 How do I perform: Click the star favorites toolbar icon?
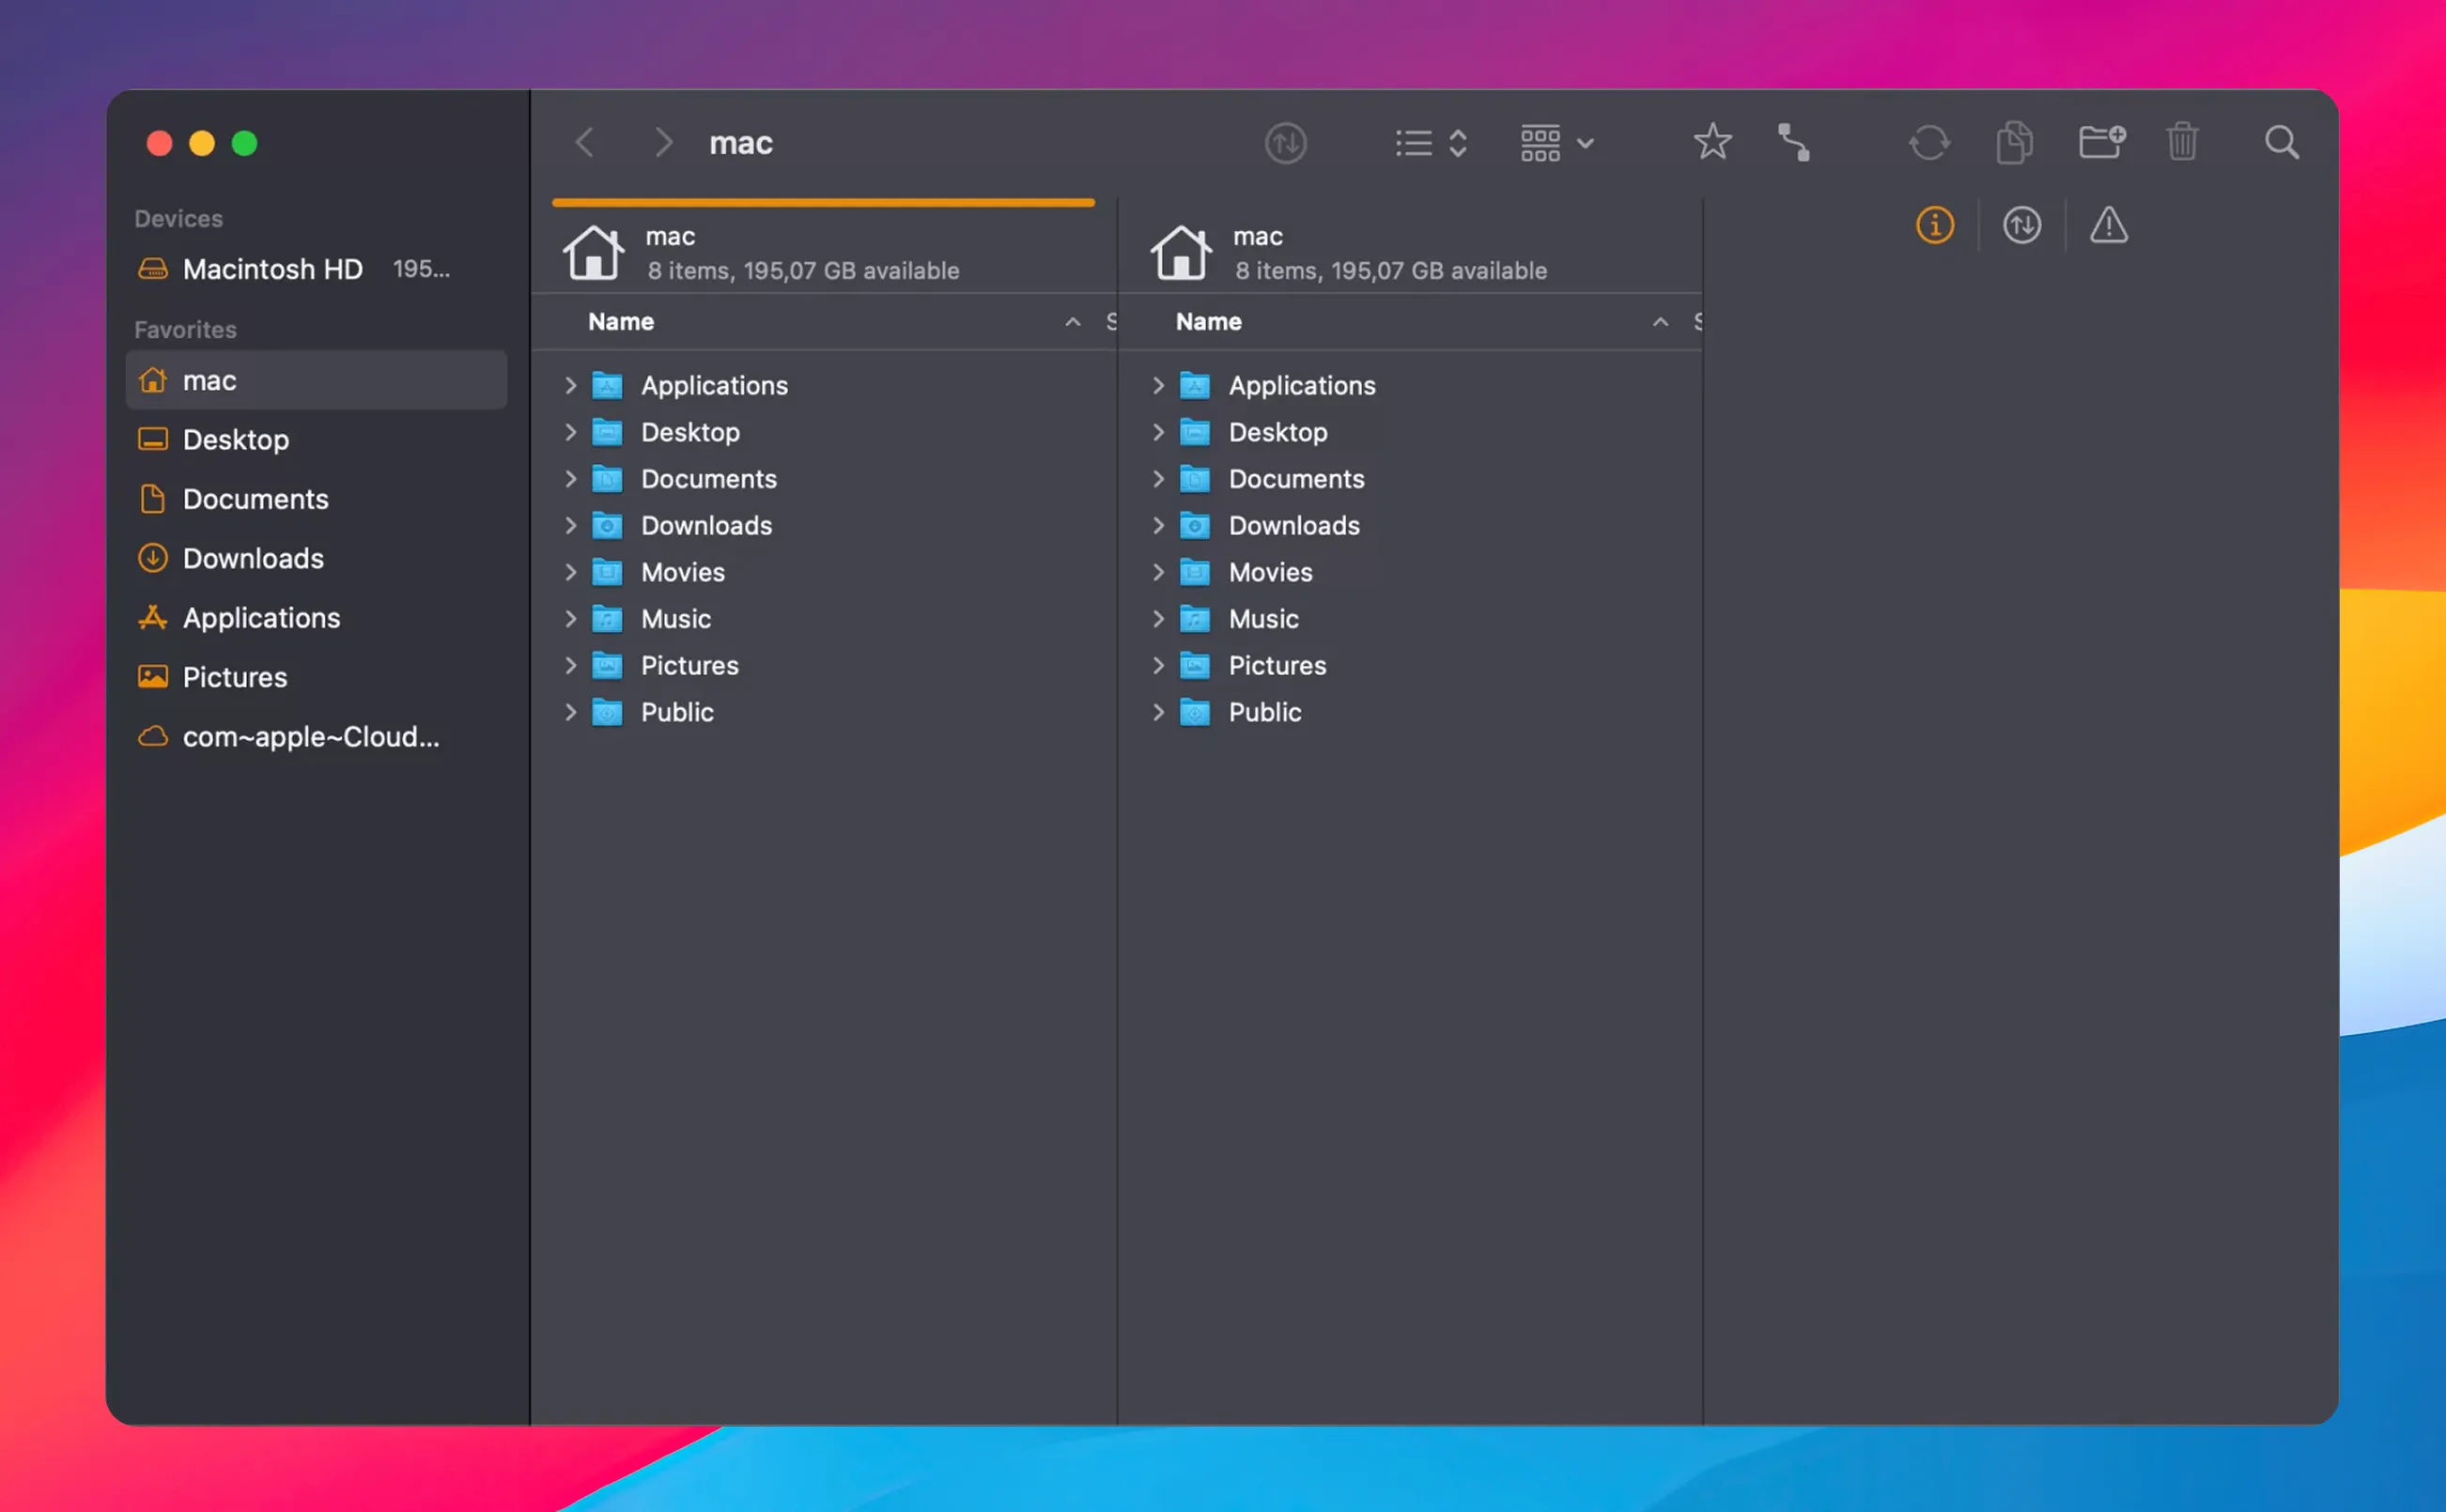[1711, 142]
